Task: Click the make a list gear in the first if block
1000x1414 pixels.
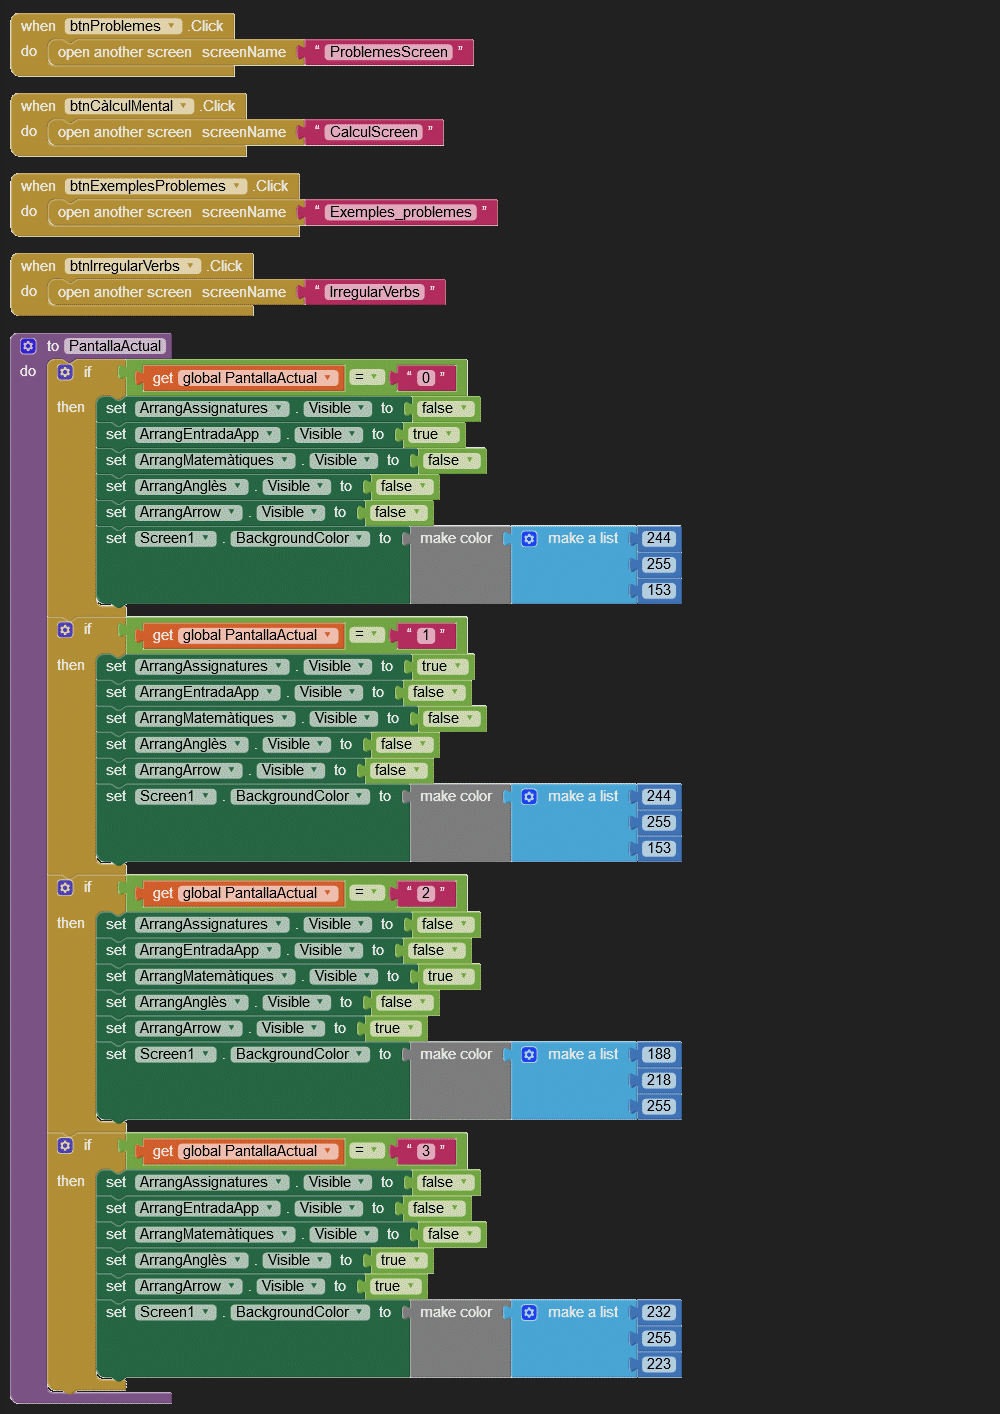Action: [x=529, y=538]
